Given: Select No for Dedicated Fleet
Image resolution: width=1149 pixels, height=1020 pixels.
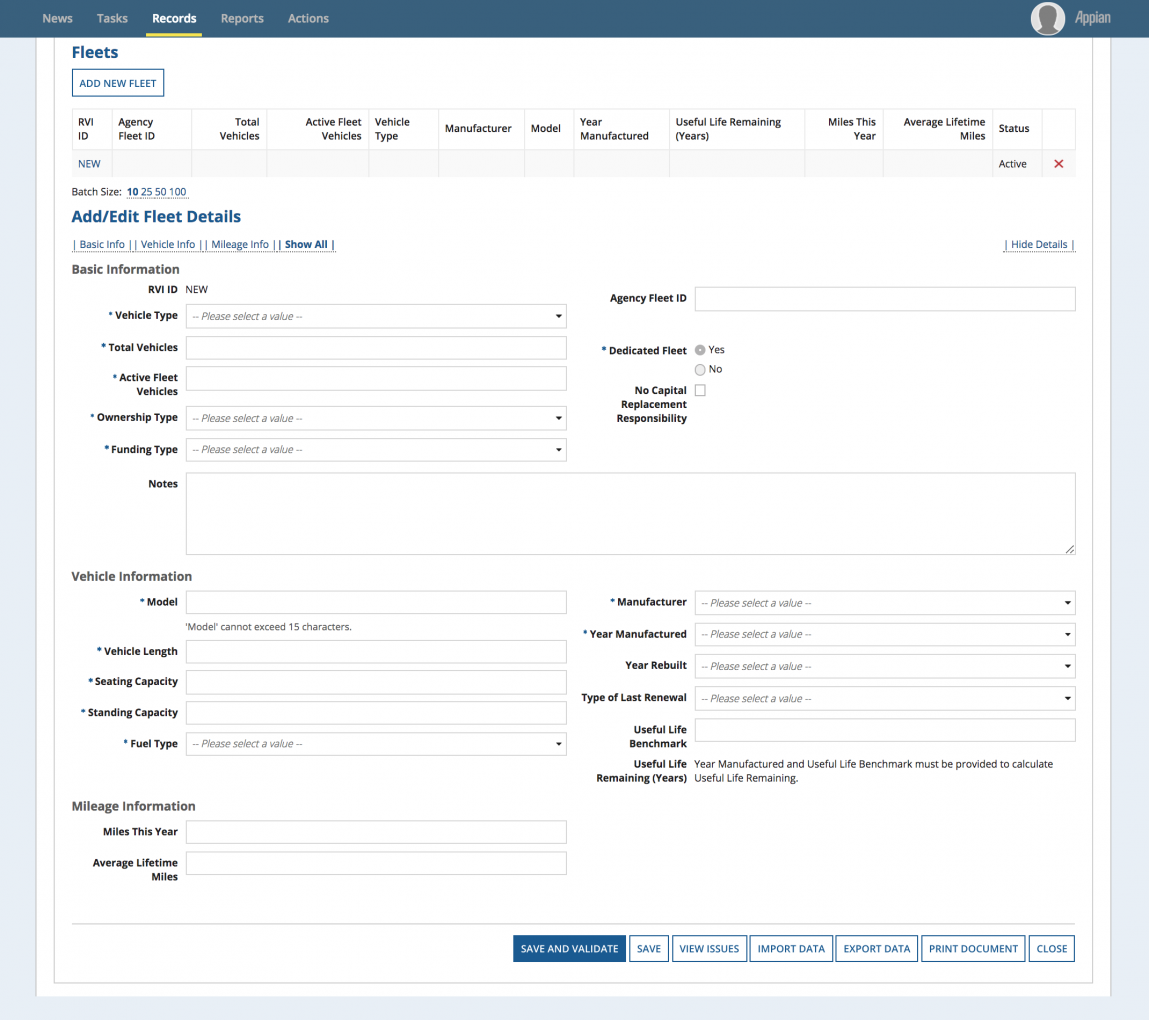Looking at the screenshot, I should click(700, 369).
